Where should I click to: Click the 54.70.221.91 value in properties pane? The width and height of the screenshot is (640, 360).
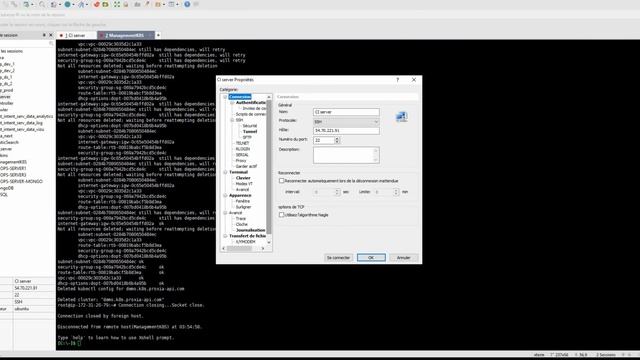click(26, 288)
